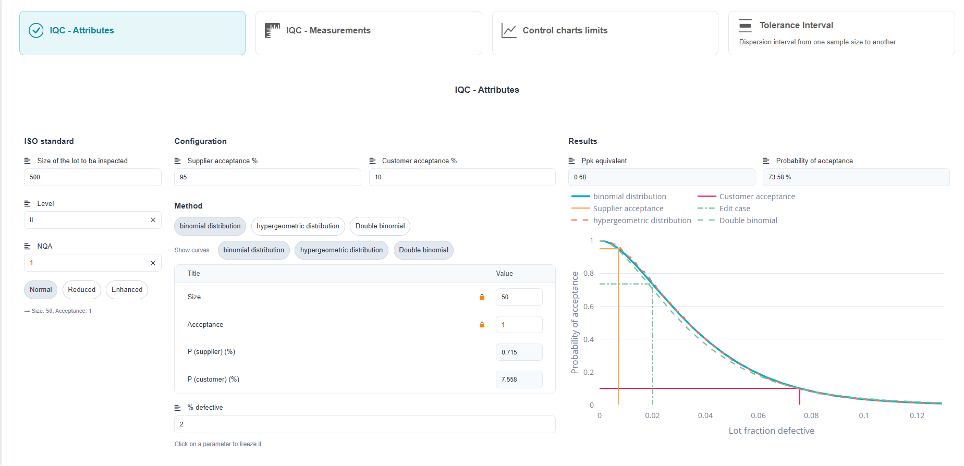Click the orange lock icon beside Acceptance
964x466 pixels.
[x=482, y=325]
